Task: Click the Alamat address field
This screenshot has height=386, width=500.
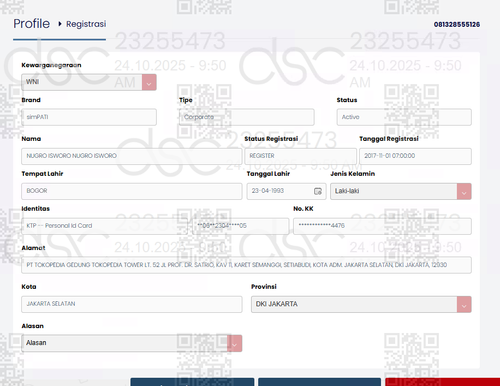Action: [x=246, y=265]
